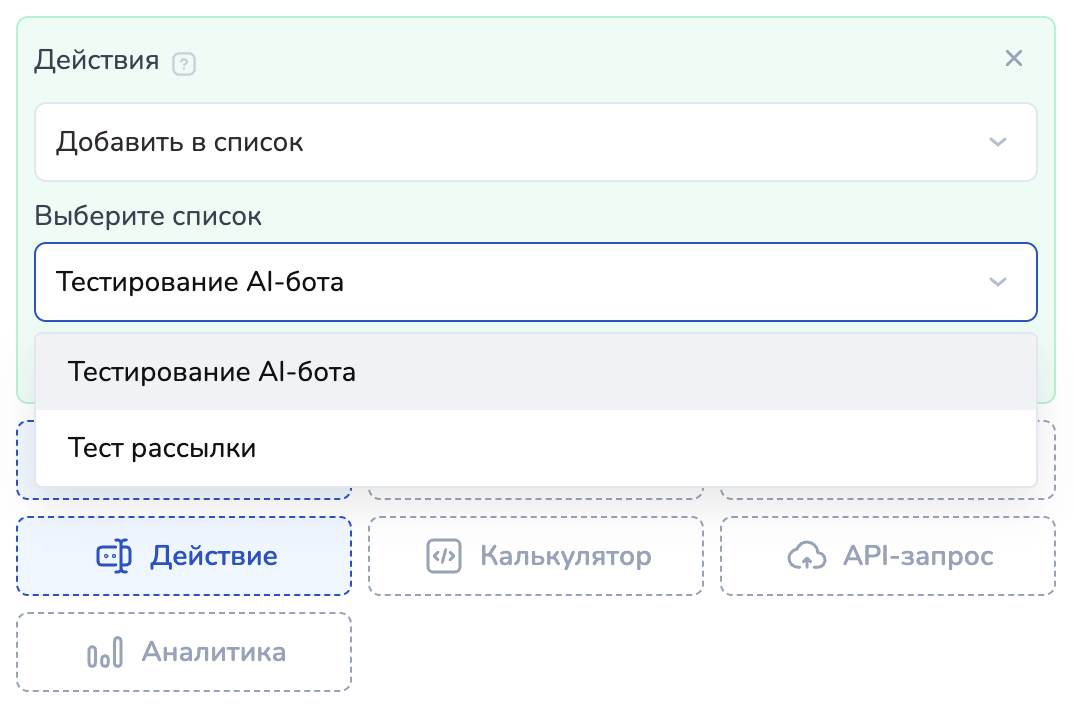
Task: Click the chevron in the list selector field
Action: [997, 282]
